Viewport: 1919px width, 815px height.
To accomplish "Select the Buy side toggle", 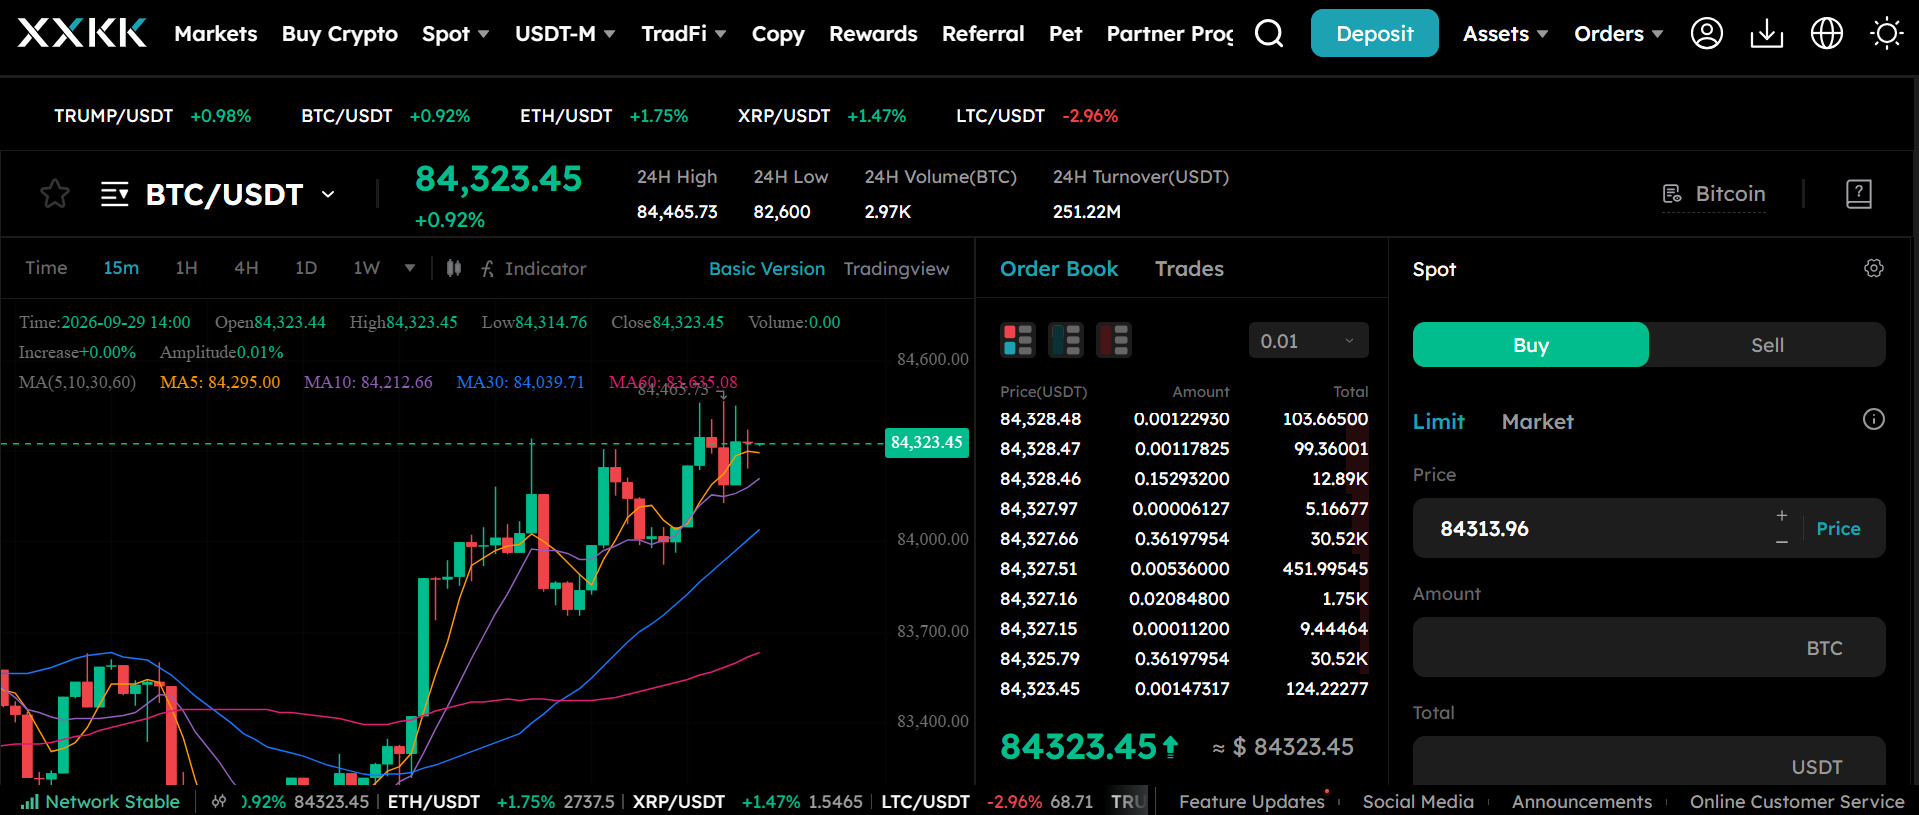I will (x=1531, y=345).
